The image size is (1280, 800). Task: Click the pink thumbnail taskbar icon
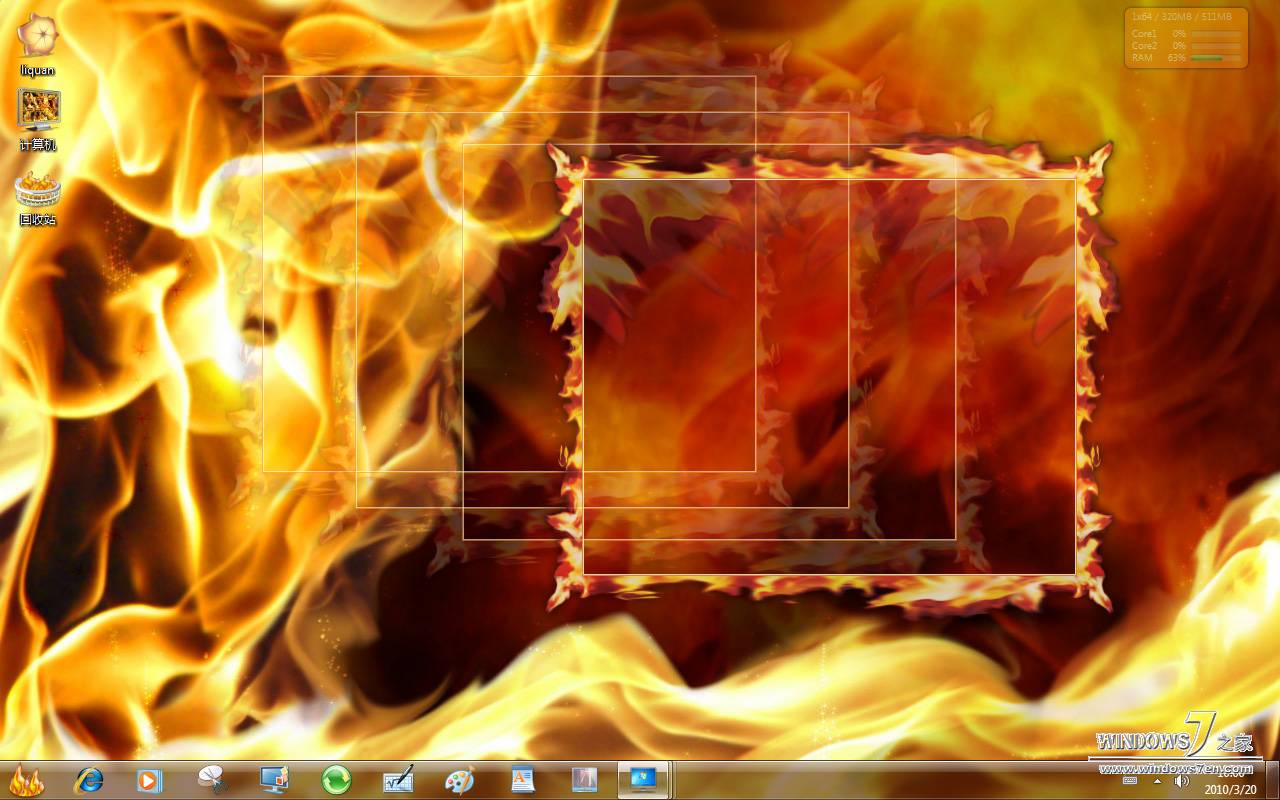coord(584,780)
